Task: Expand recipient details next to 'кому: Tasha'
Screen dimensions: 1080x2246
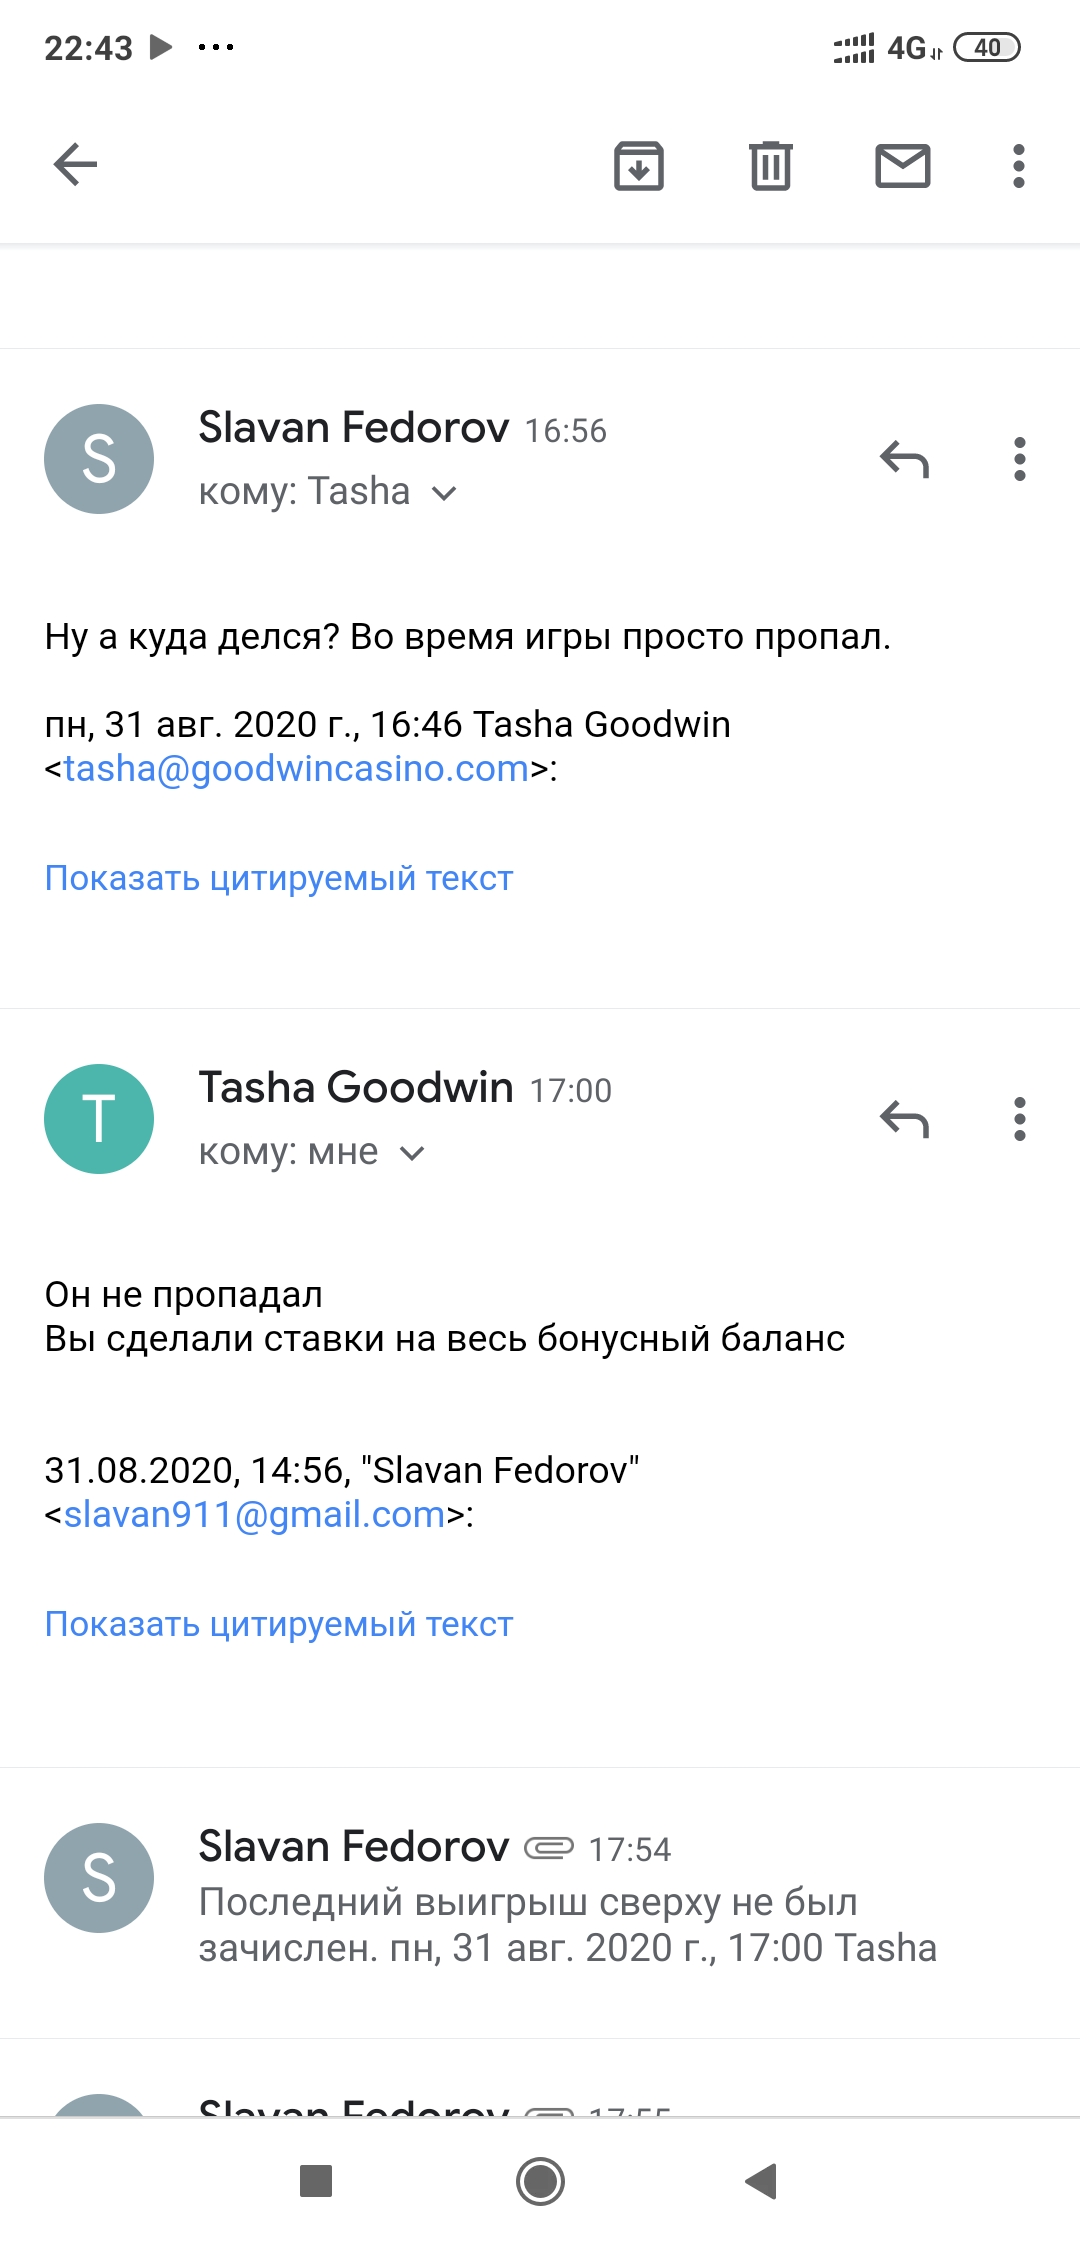Action: 443,493
